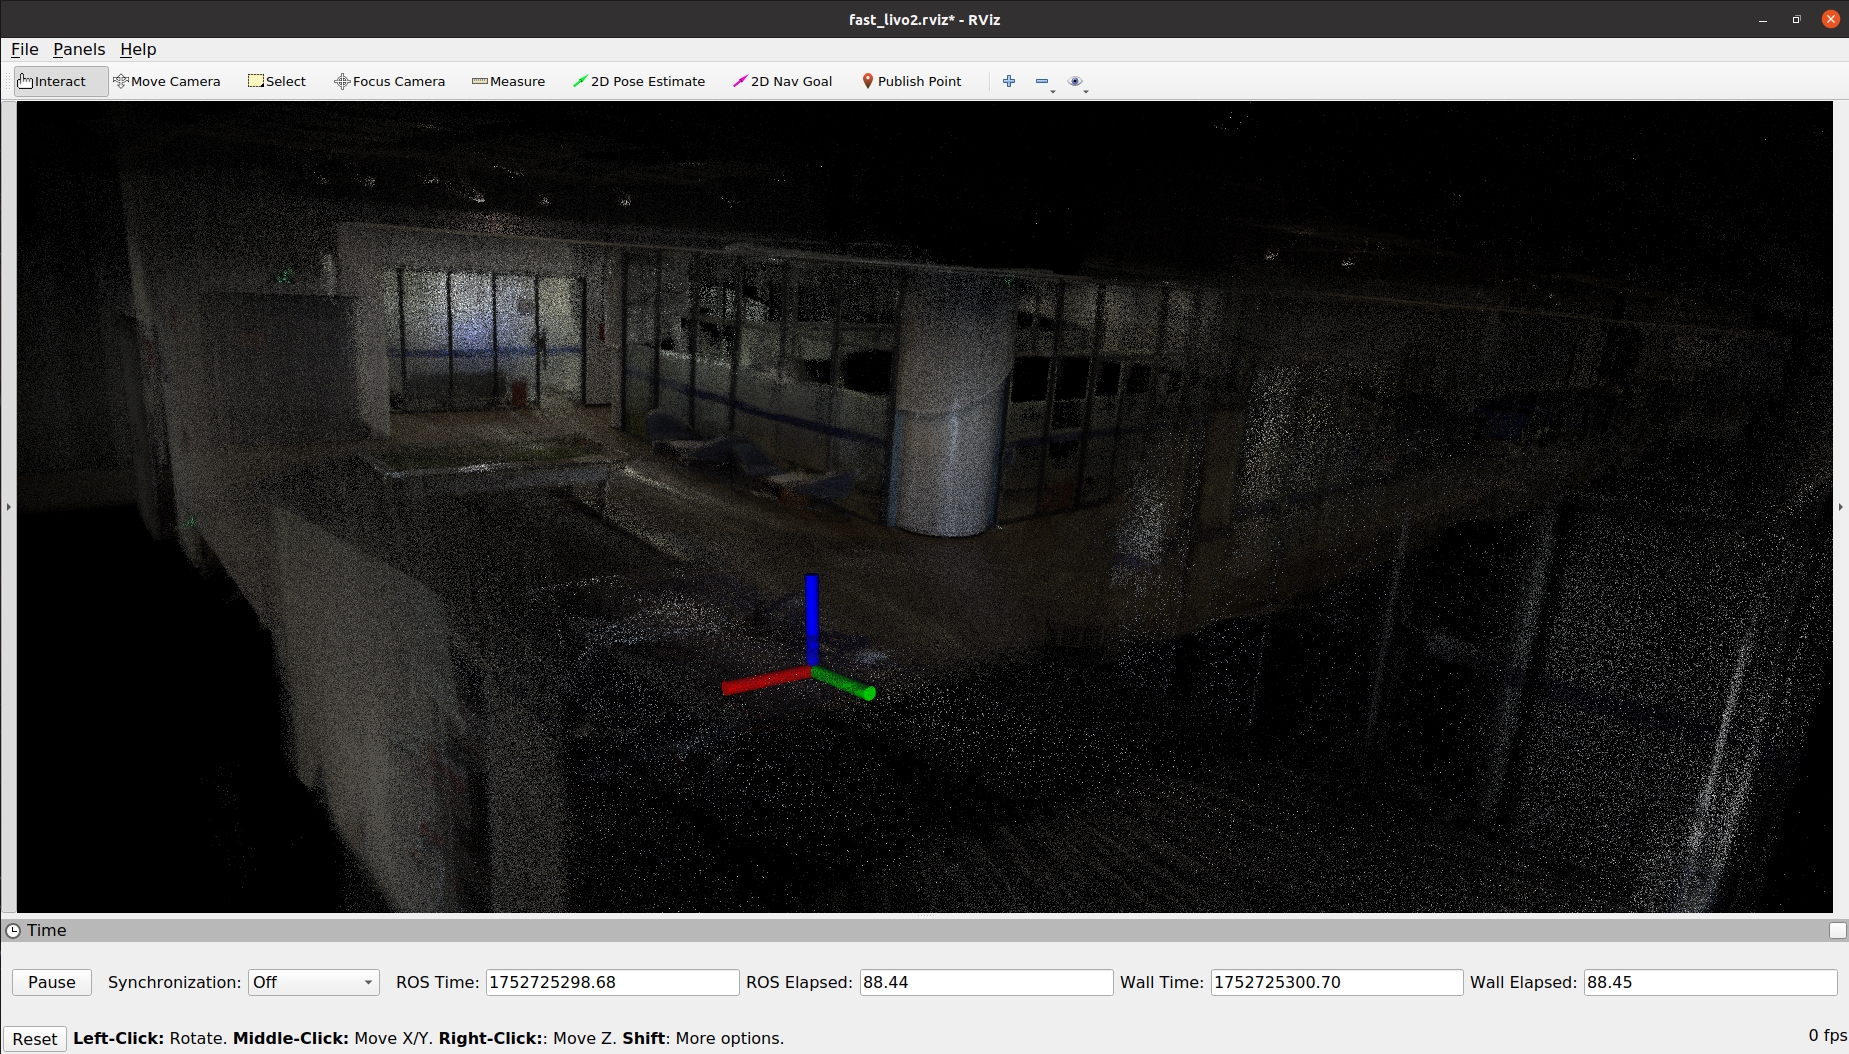Click the blue plus add-tool icon
The height and width of the screenshot is (1054, 1849).
(x=1009, y=82)
